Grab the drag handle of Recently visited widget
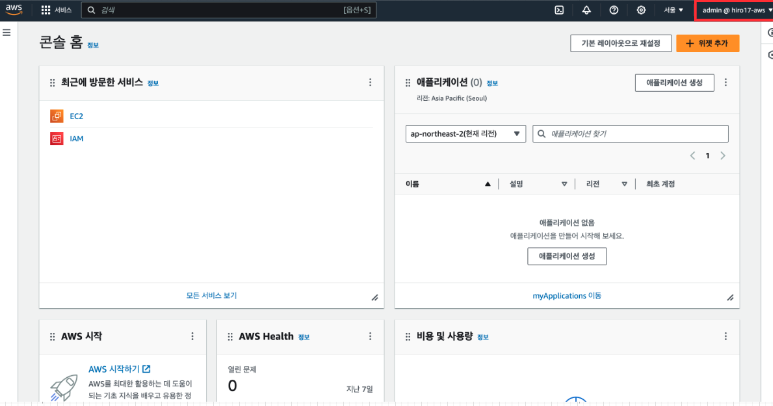This screenshot has height=406, width=773. point(52,83)
